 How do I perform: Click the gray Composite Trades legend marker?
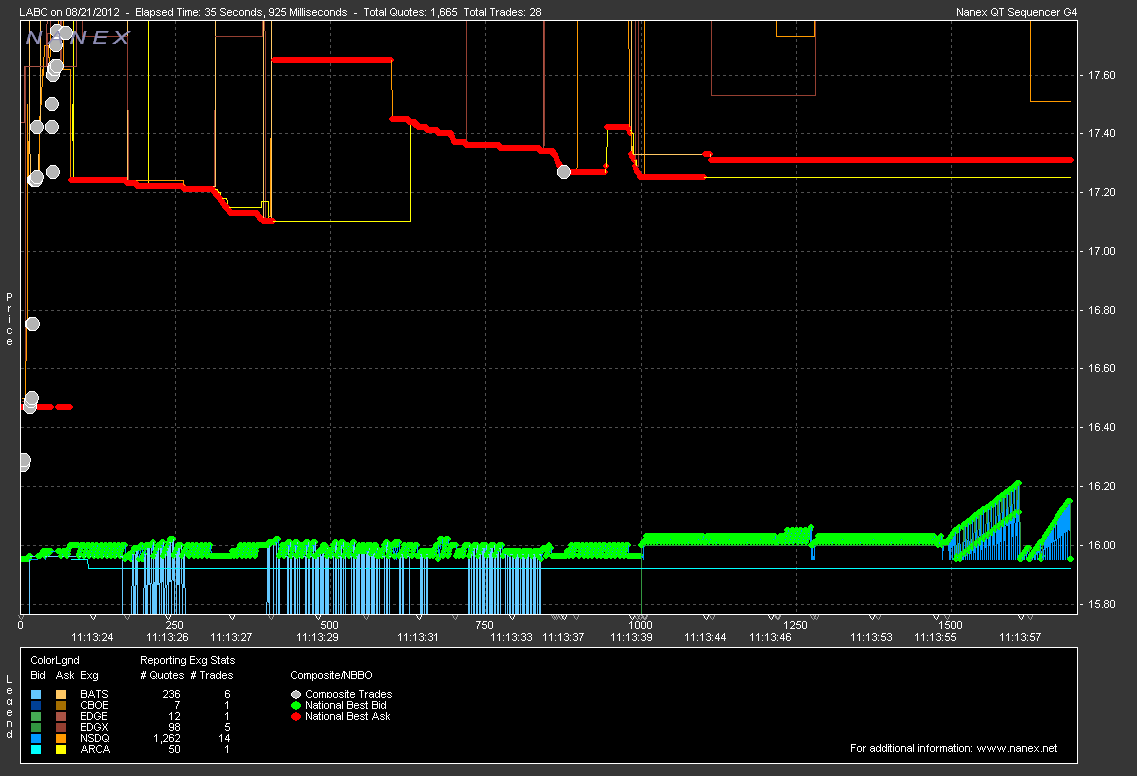point(296,694)
